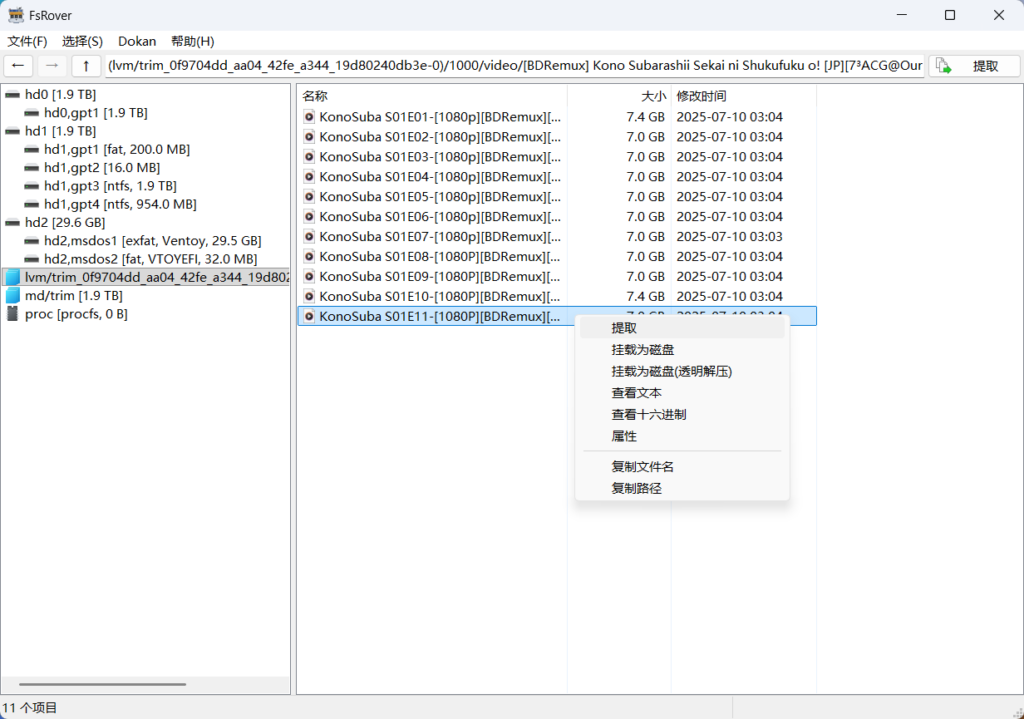Click the S01E11 video file icon
Screen dimensions: 1024x719
(310, 316)
